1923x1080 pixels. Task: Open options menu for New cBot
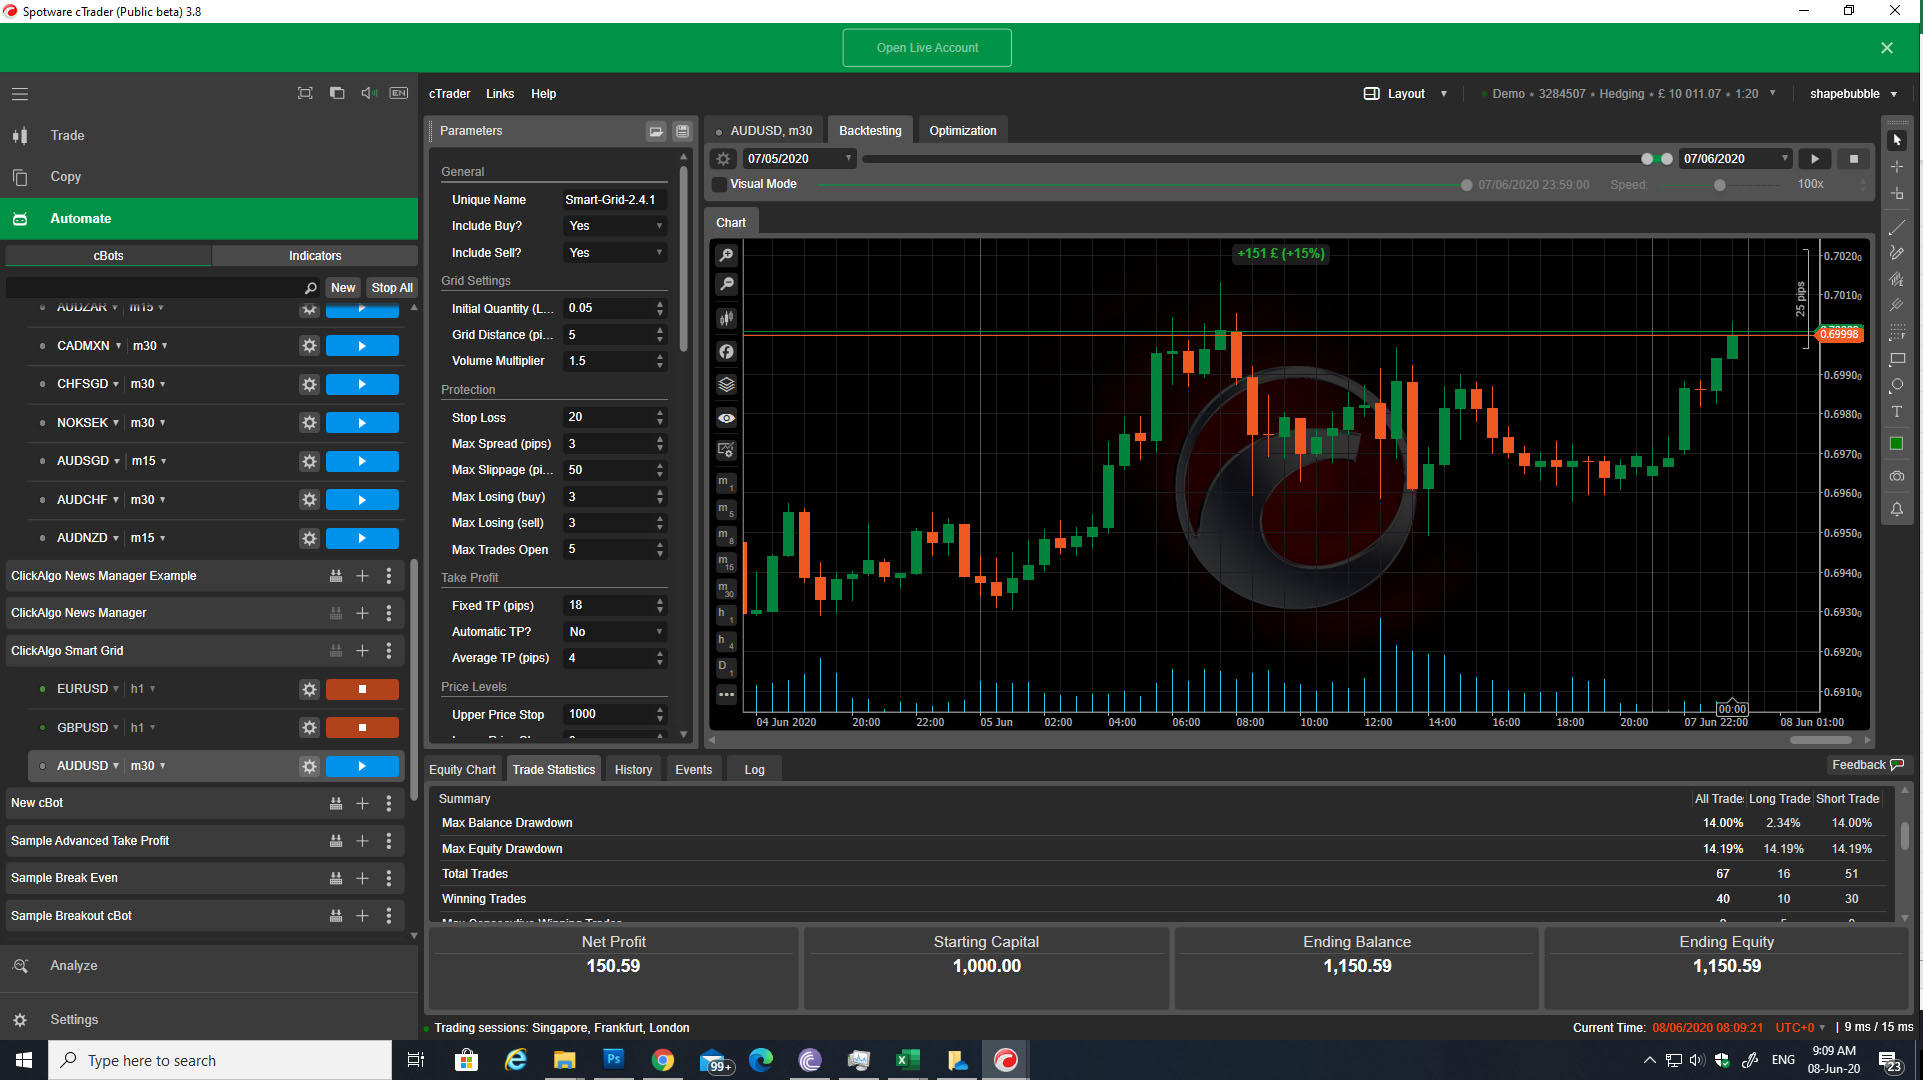pos(389,803)
